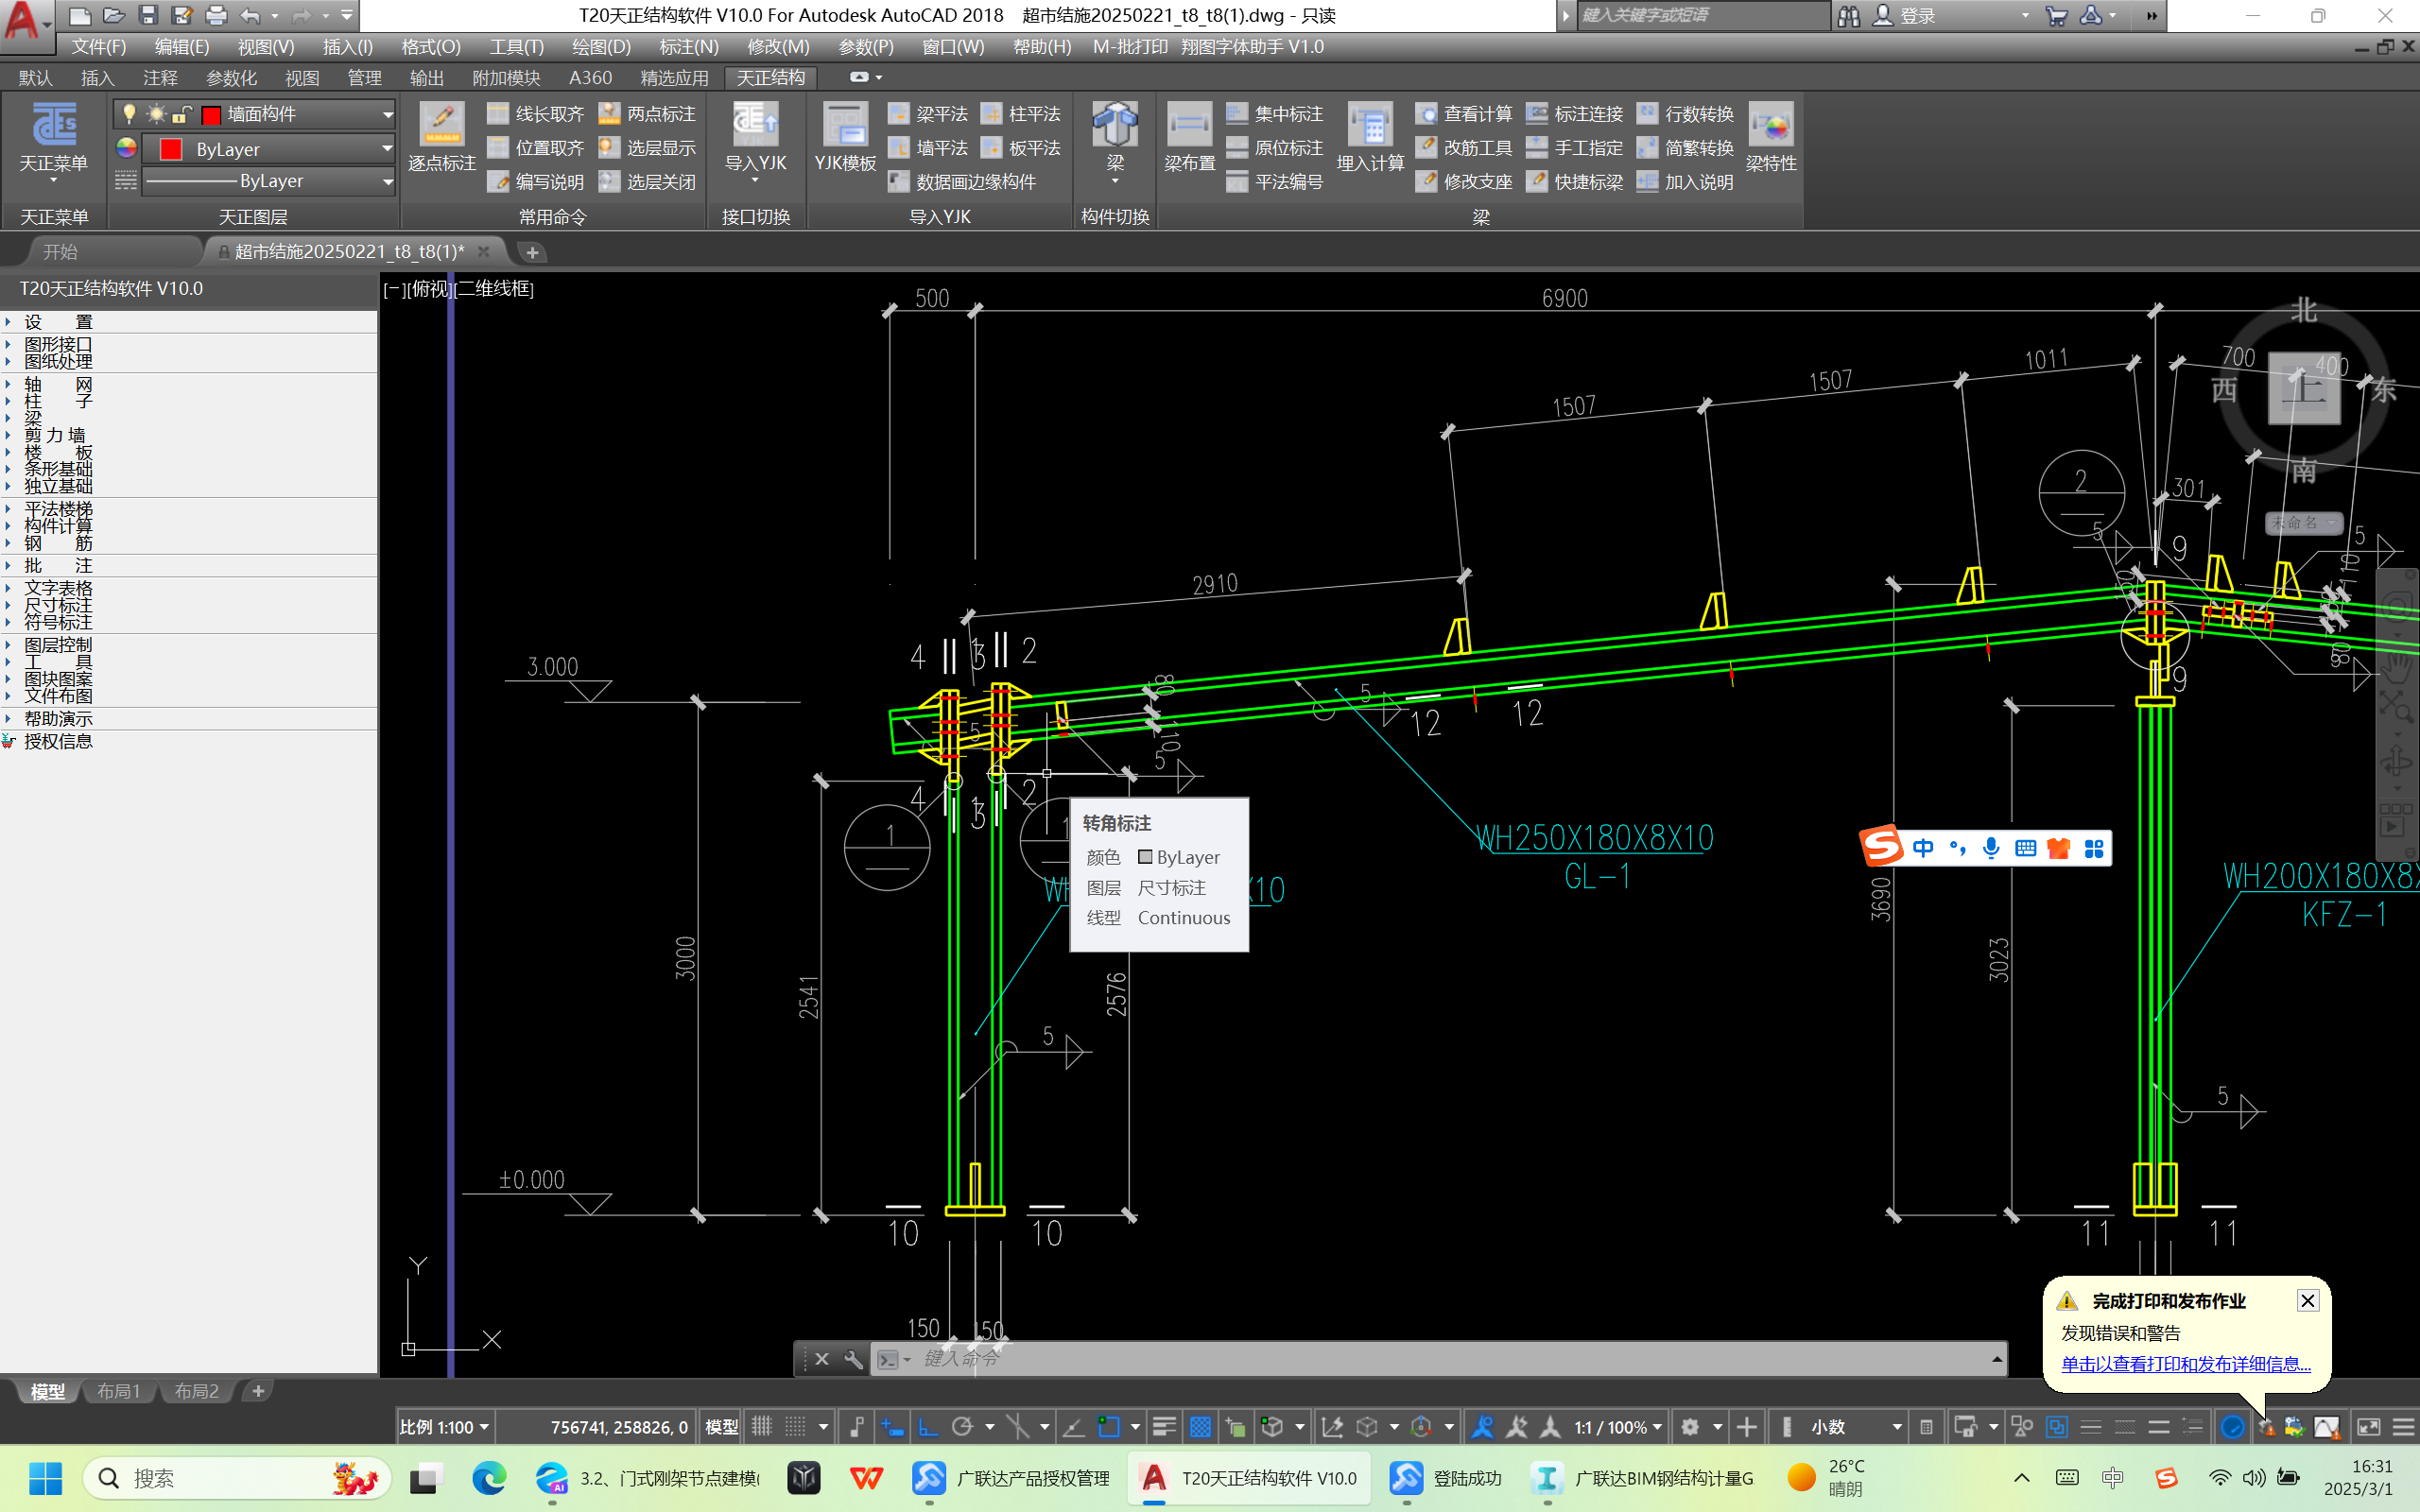2420x1512 pixels.
Task: Click the 标注连接 tool
Action: click(x=1575, y=114)
